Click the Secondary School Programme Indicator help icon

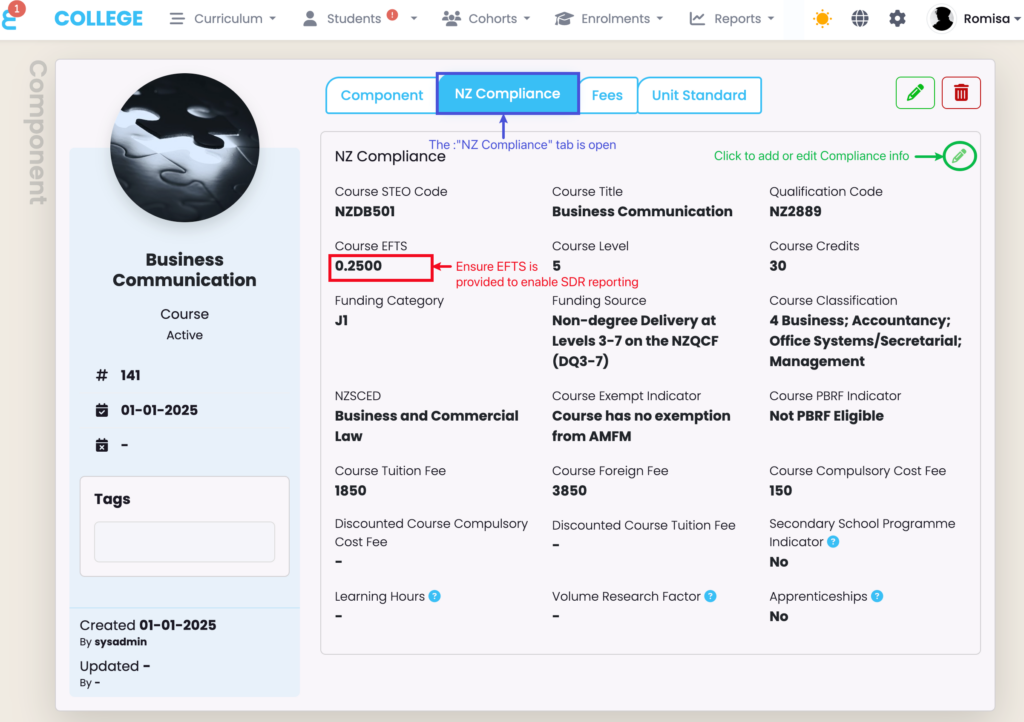click(833, 542)
